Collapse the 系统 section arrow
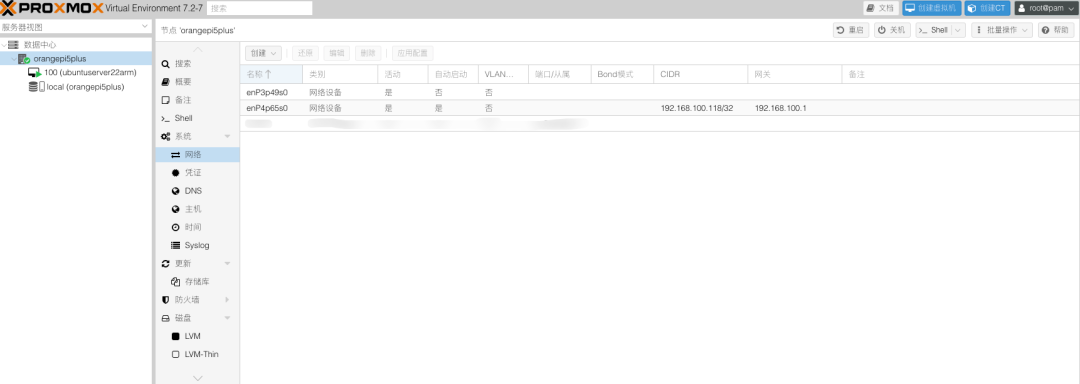Screen dimensions: 1080x384 pos(227,136)
